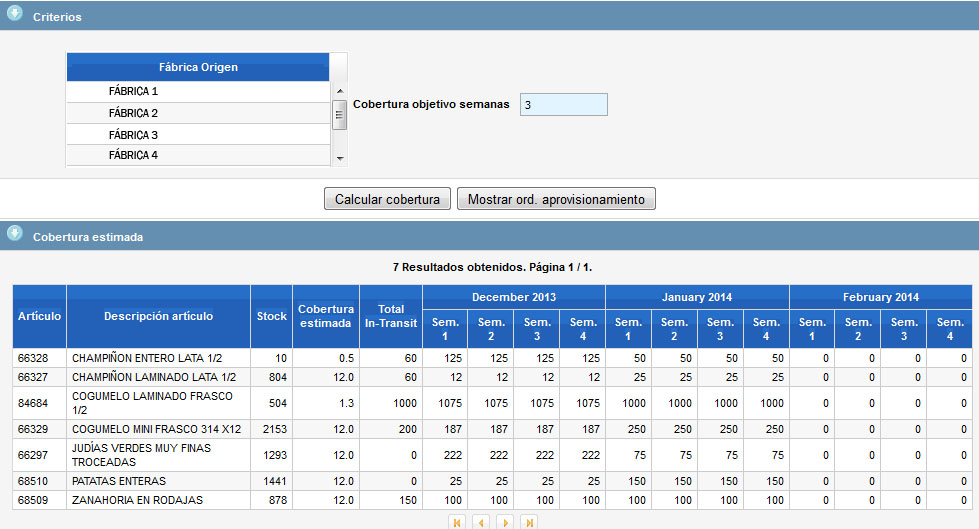Click the results count text

(492, 267)
